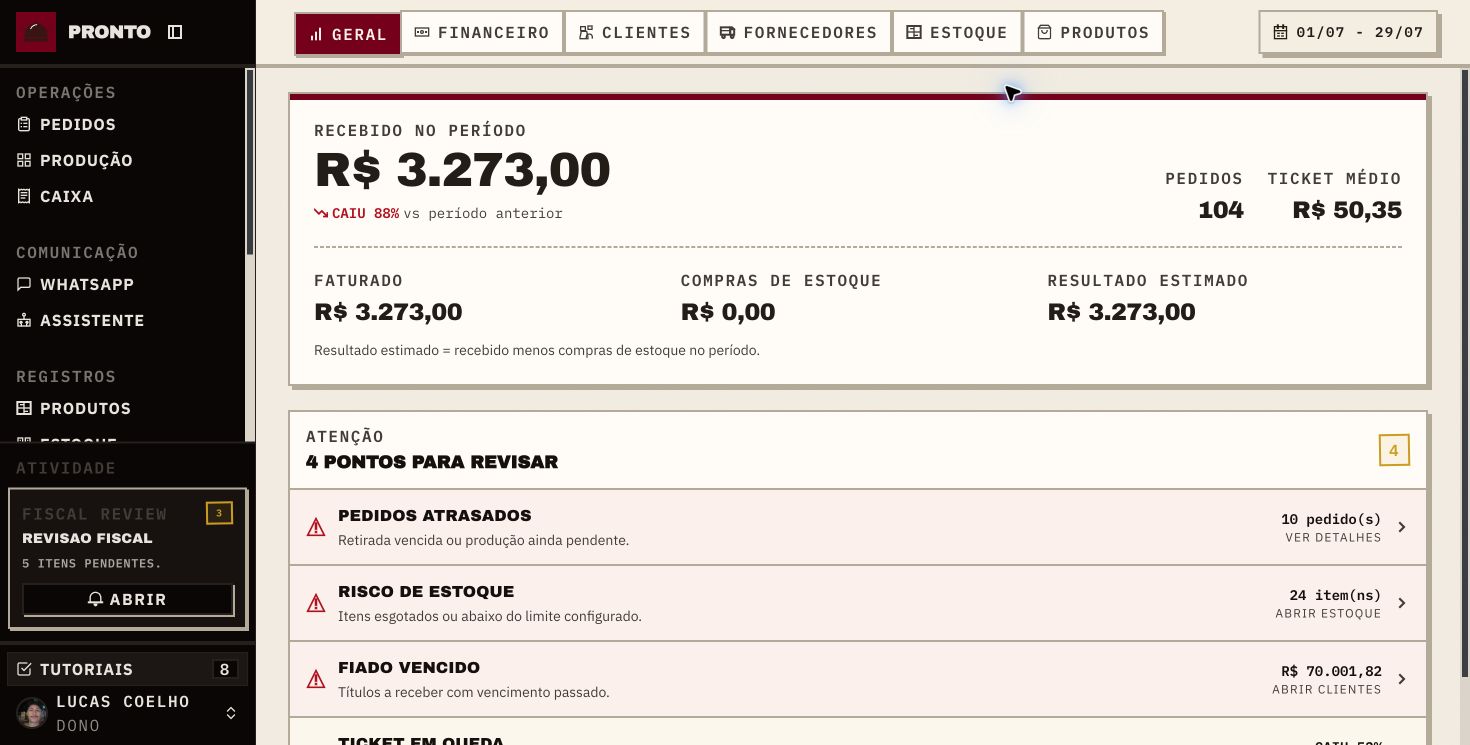Expand Pedidos Atrasados with chevron arrow

(x=1402, y=527)
